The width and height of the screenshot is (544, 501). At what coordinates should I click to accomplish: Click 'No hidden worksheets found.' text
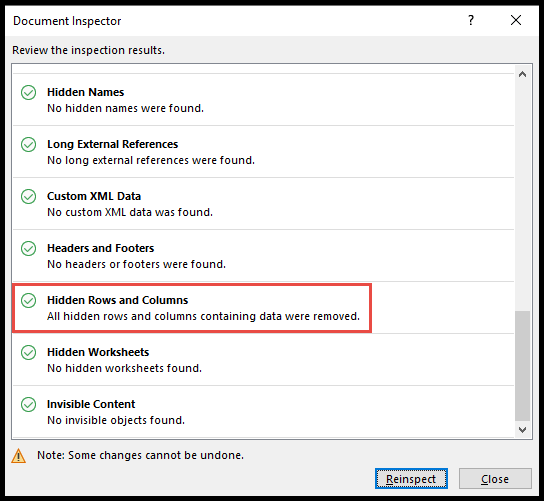[x=124, y=368]
